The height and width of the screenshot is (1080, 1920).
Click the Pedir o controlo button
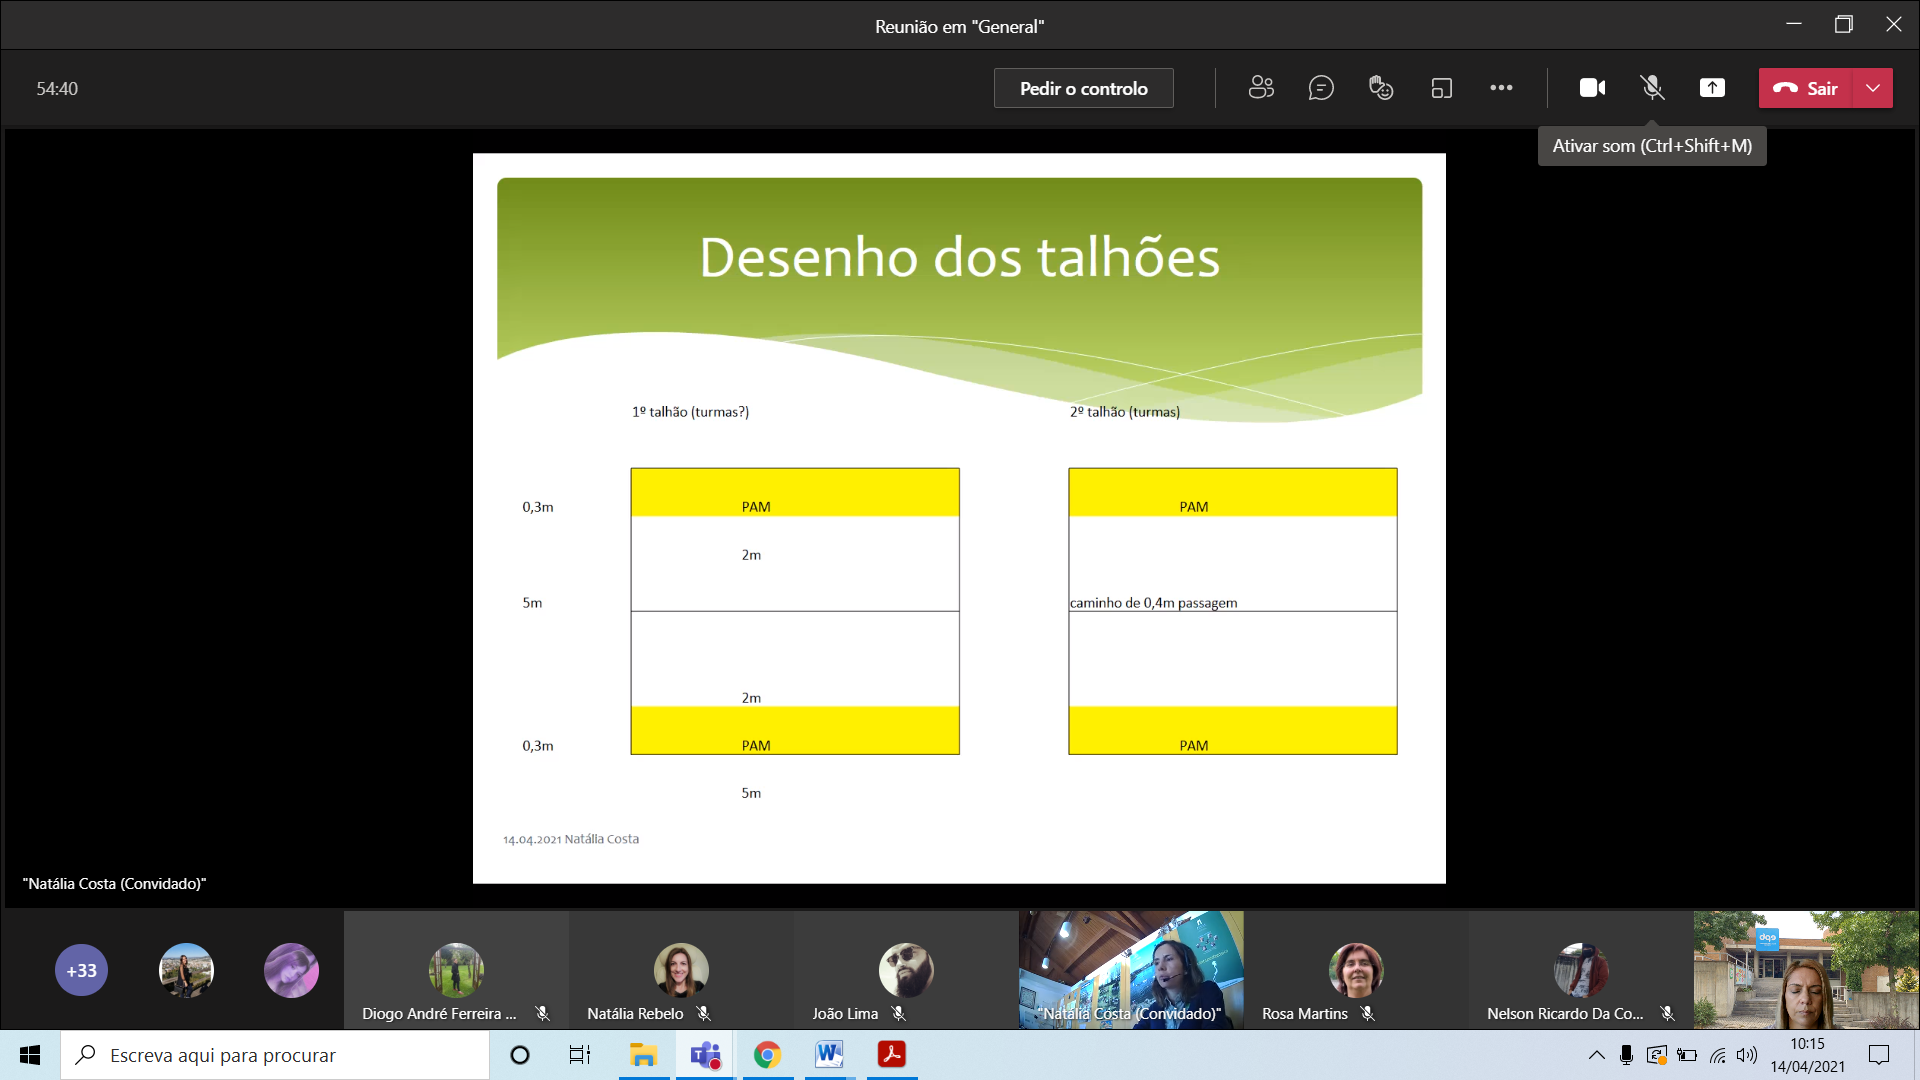pos(1083,88)
